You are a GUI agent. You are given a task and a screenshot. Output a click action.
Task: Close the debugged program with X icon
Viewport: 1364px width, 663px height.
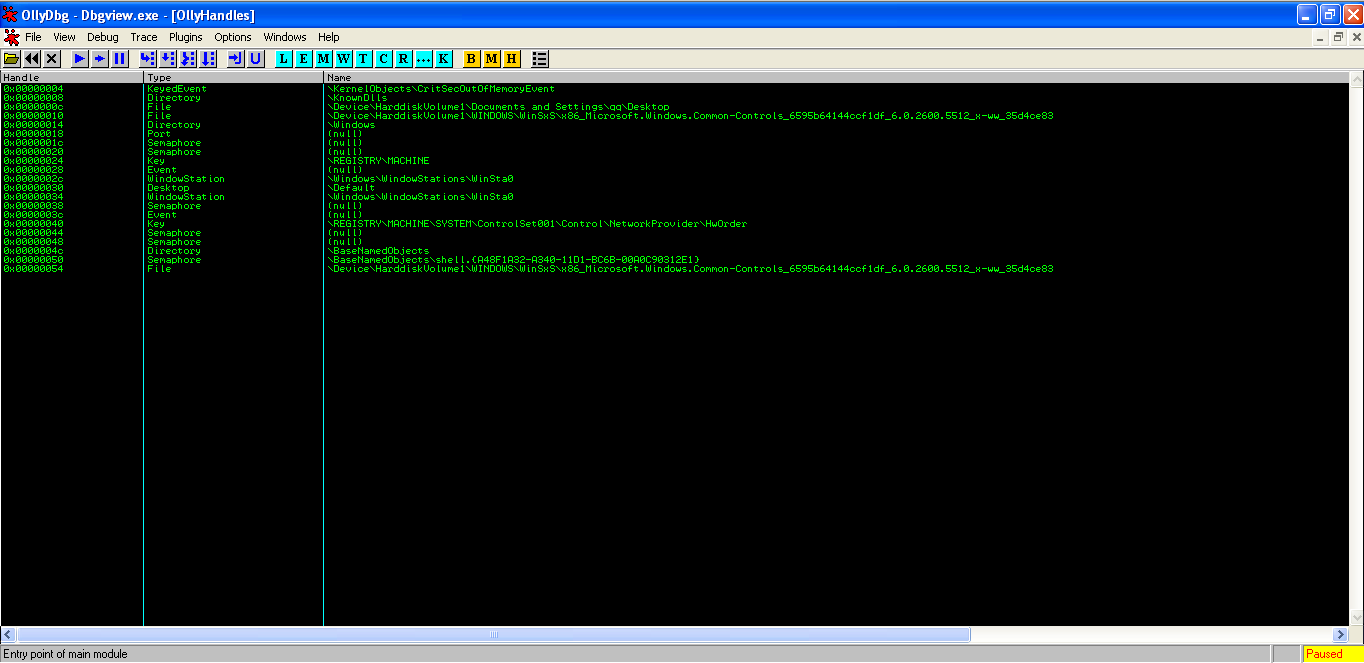pyautogui.click(x=52, y=59)
